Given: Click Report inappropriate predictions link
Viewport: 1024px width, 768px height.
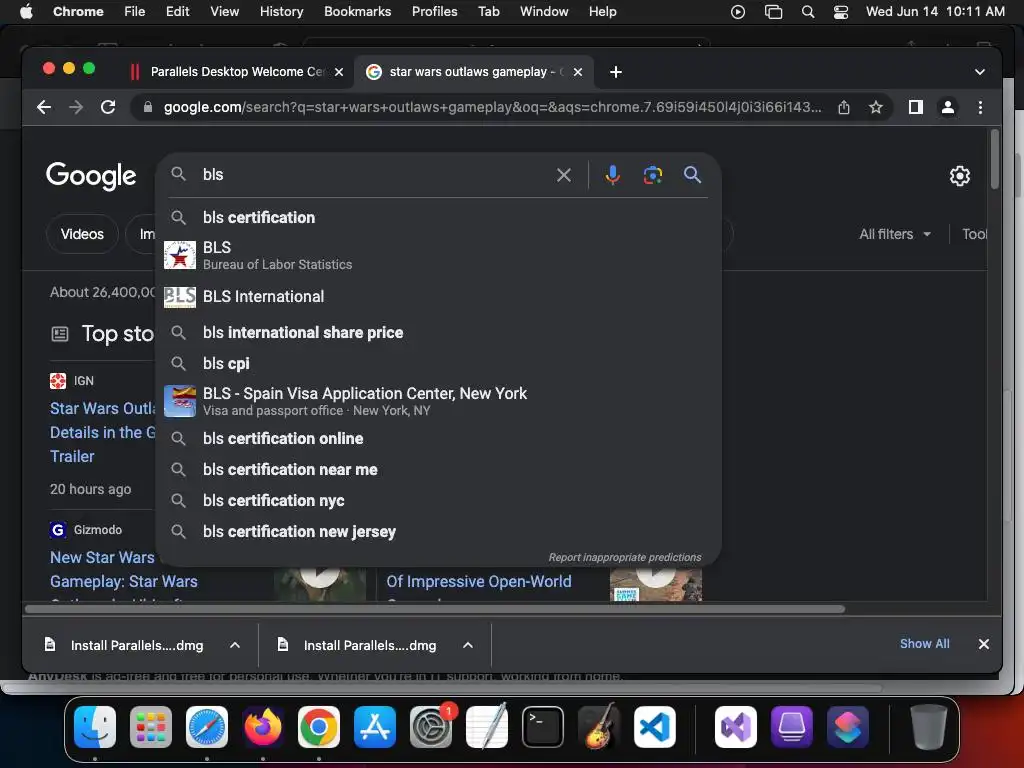Looking at the screenshot, I should coord(624,557).
